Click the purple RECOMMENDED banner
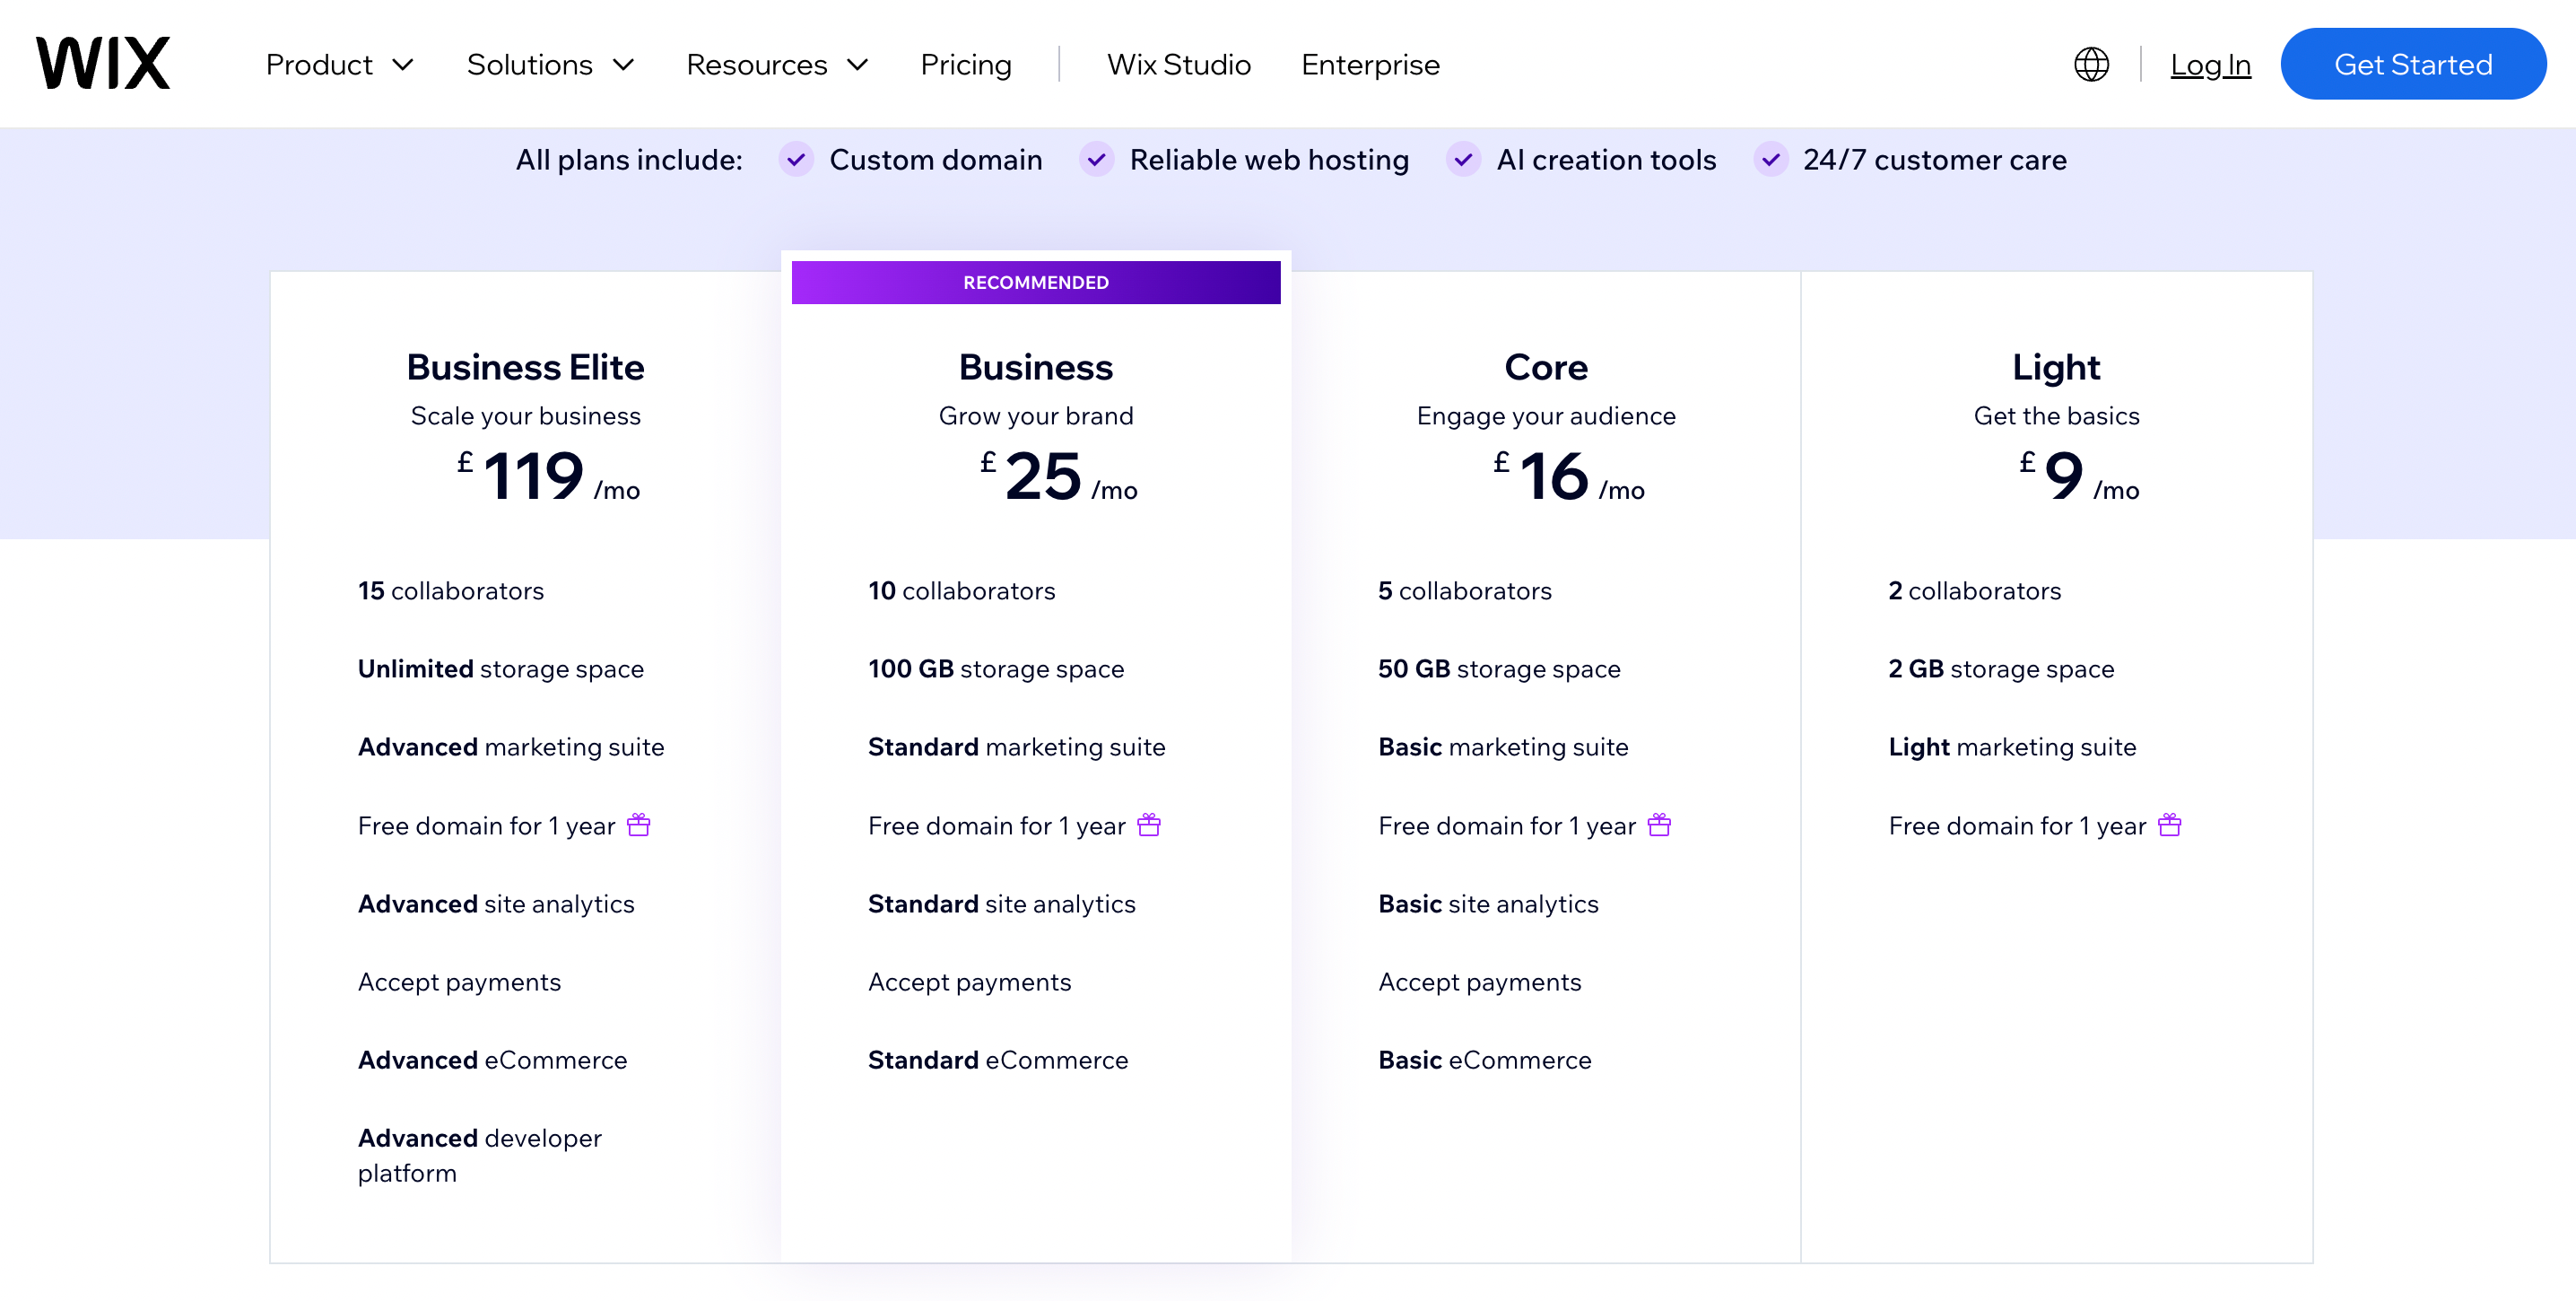The height and width of the screenshot is (1301, 2576). pos(1035,283)
